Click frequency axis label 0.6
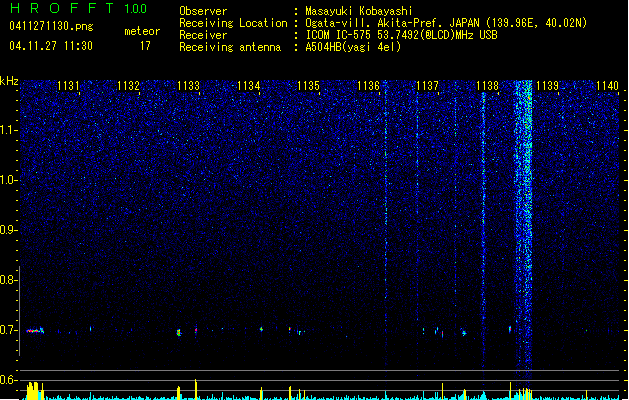Image resolution: width=629 pixels, height=400 pixels. 8,380
